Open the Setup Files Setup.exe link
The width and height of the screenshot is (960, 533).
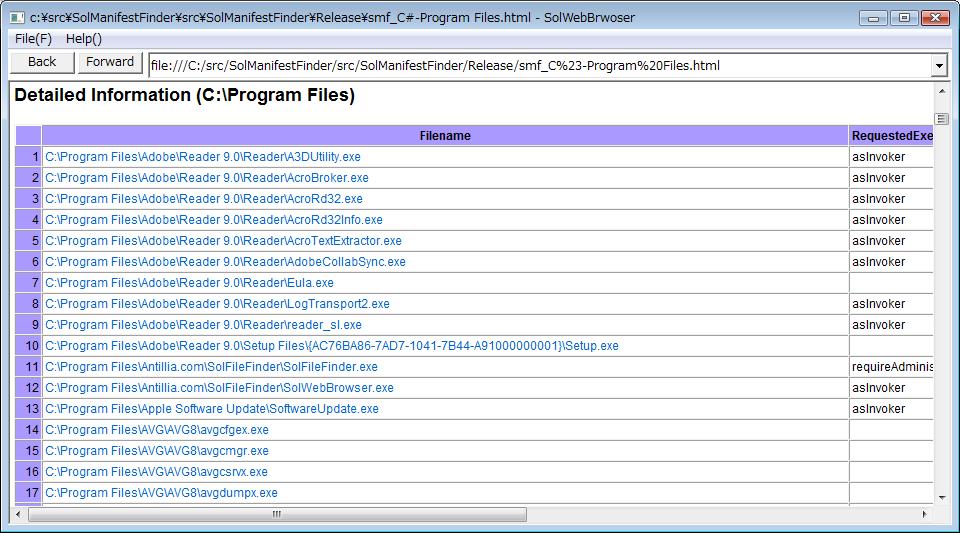tap(332, 346)
